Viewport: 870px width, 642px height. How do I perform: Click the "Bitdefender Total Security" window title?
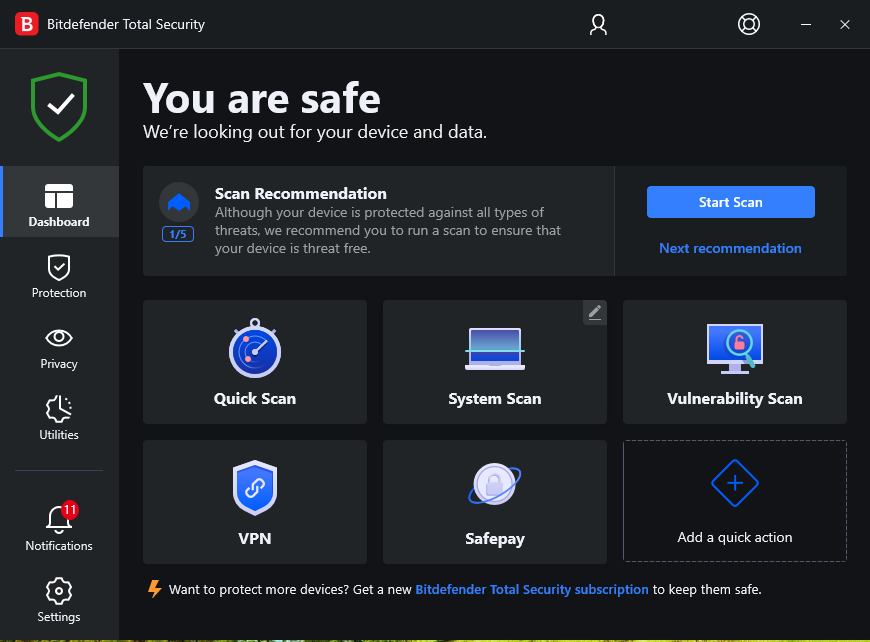click(x=126, y=24)
